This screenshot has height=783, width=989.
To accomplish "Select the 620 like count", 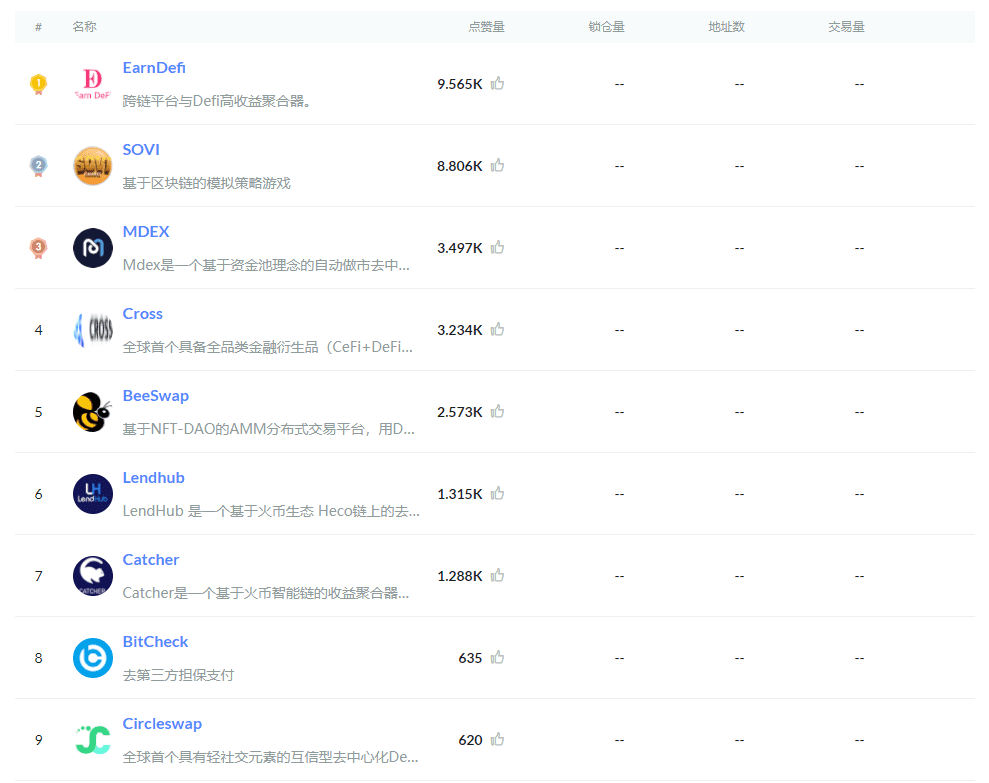I will click(x=471, y=740).
